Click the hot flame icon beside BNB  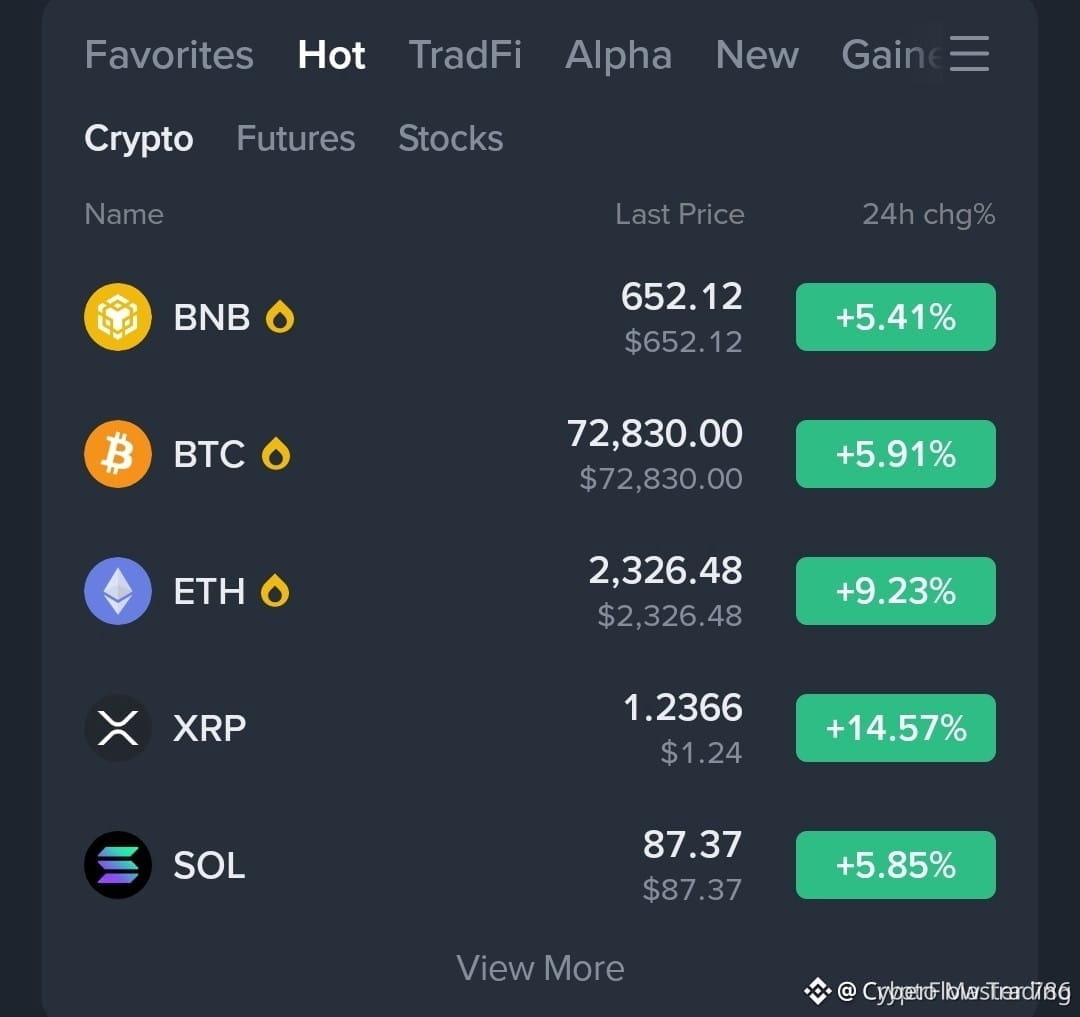pyautogui.click(x=280, y=317)
